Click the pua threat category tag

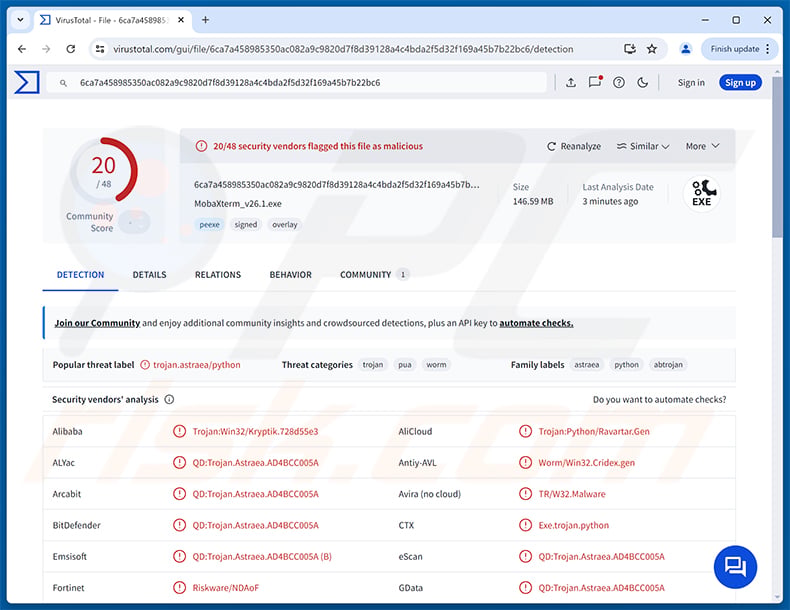[x=405, y=365]
